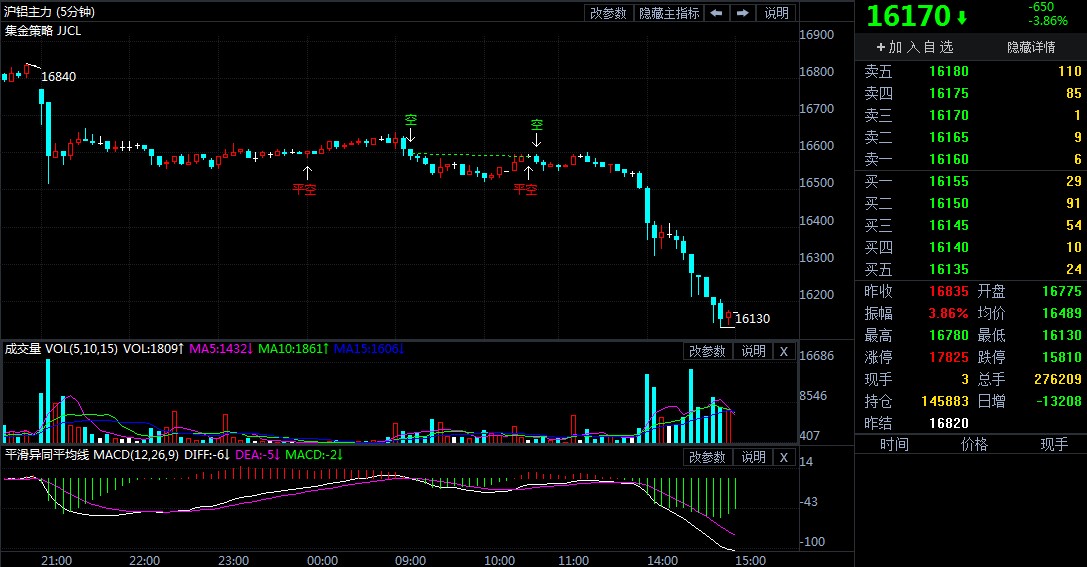This screenshot has width=1087, height=567.
Task: Select the 现手 column header in trade list
Action: click(x=1054, y=444)
